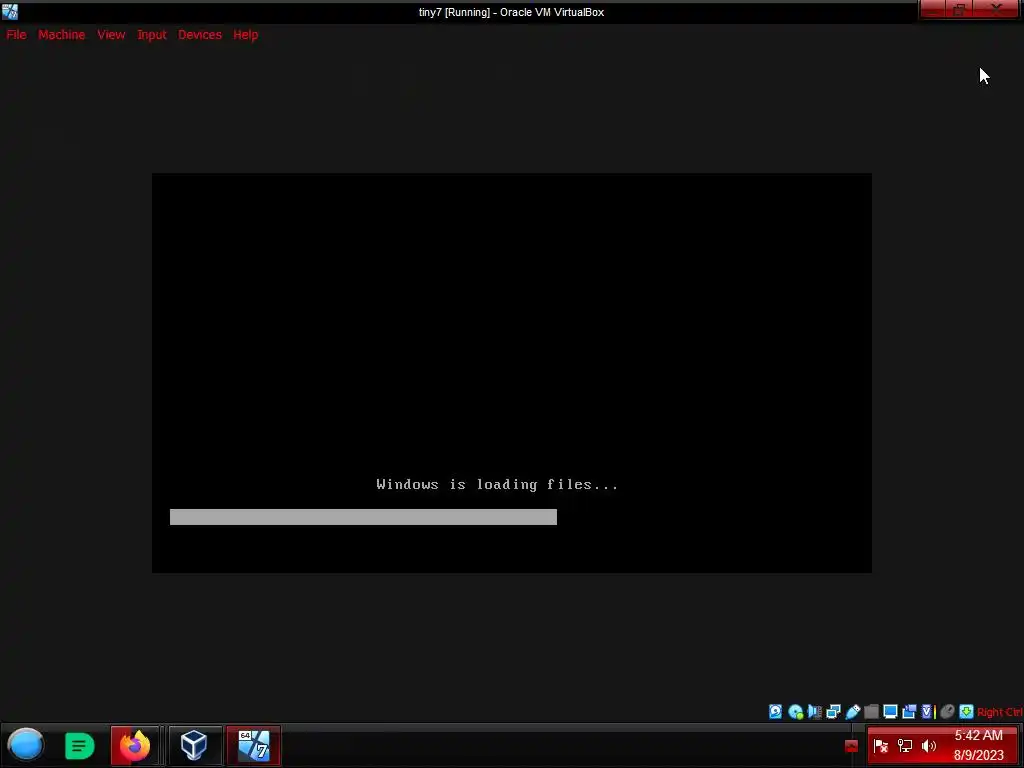Minimize the VirtualBox VM window

point(932,9)
